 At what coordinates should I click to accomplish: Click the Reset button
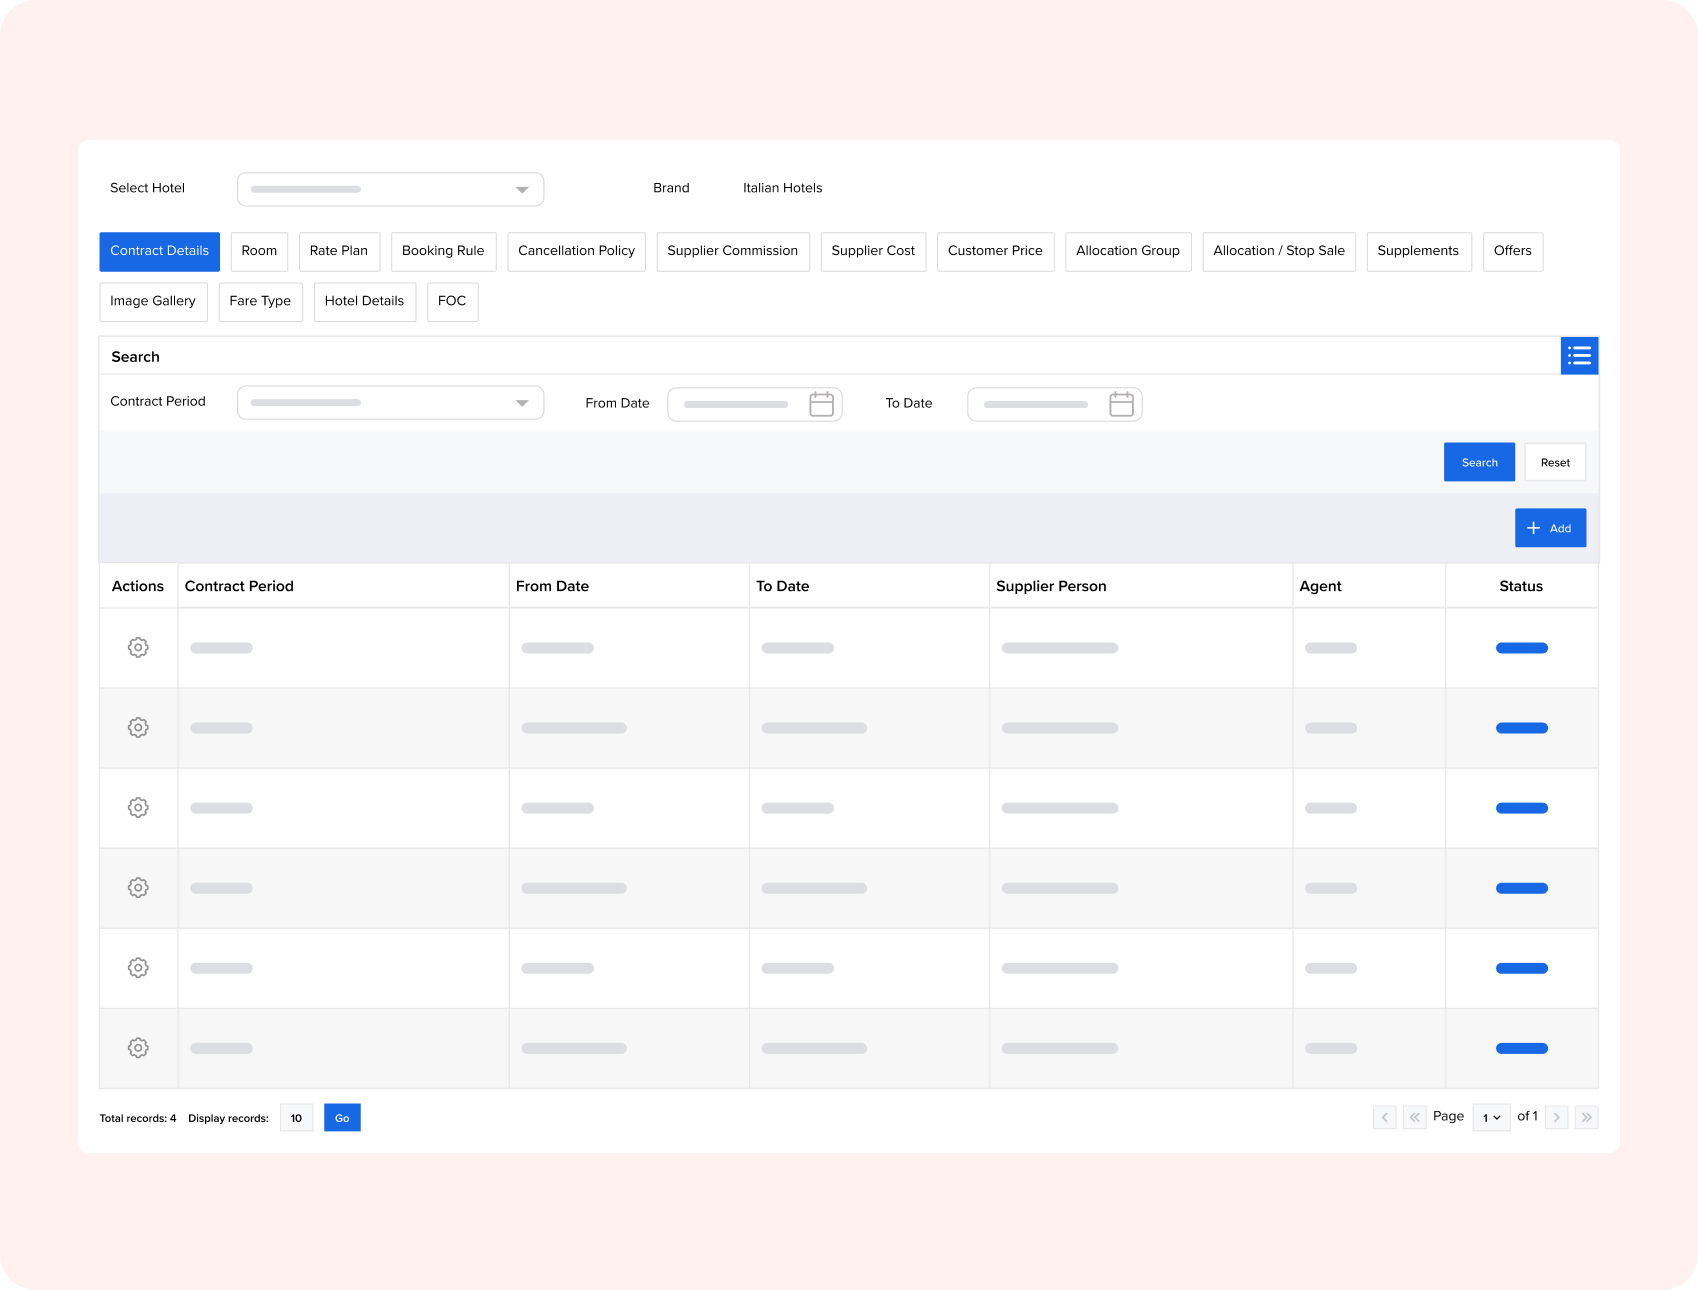pyautogui.click(x=1555, y=462)
